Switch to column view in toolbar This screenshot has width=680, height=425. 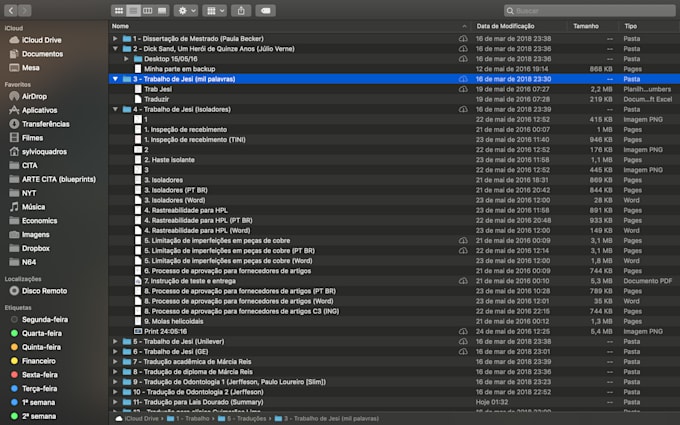[147, 10]
